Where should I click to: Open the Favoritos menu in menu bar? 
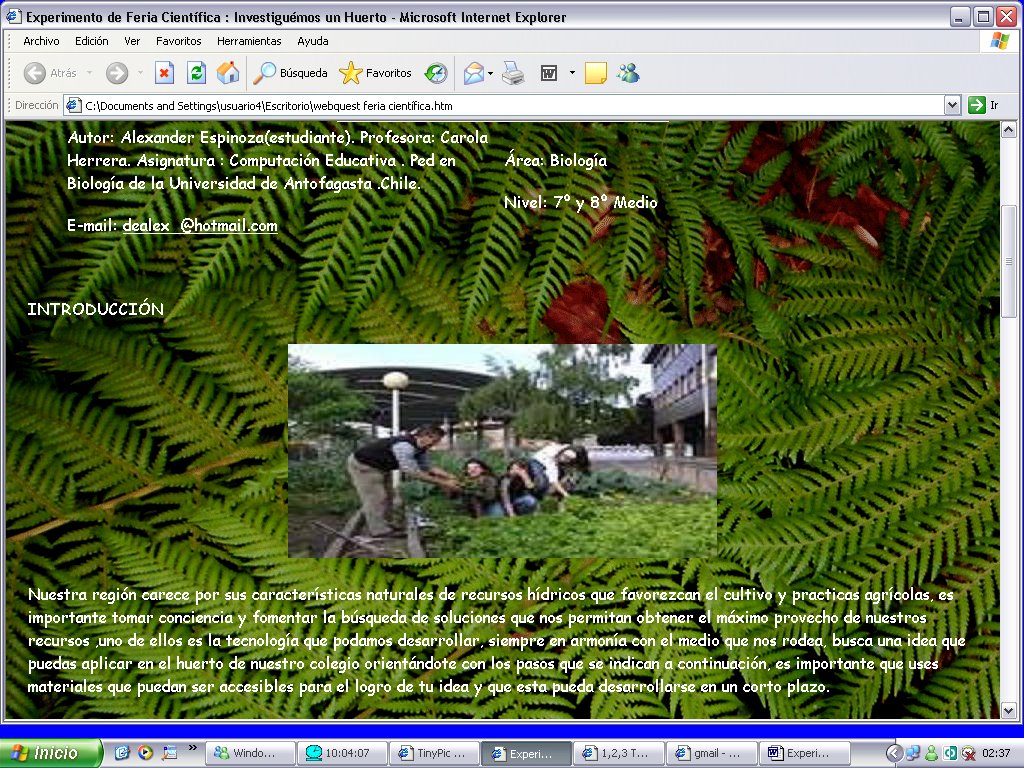click(x=178, y=41)
